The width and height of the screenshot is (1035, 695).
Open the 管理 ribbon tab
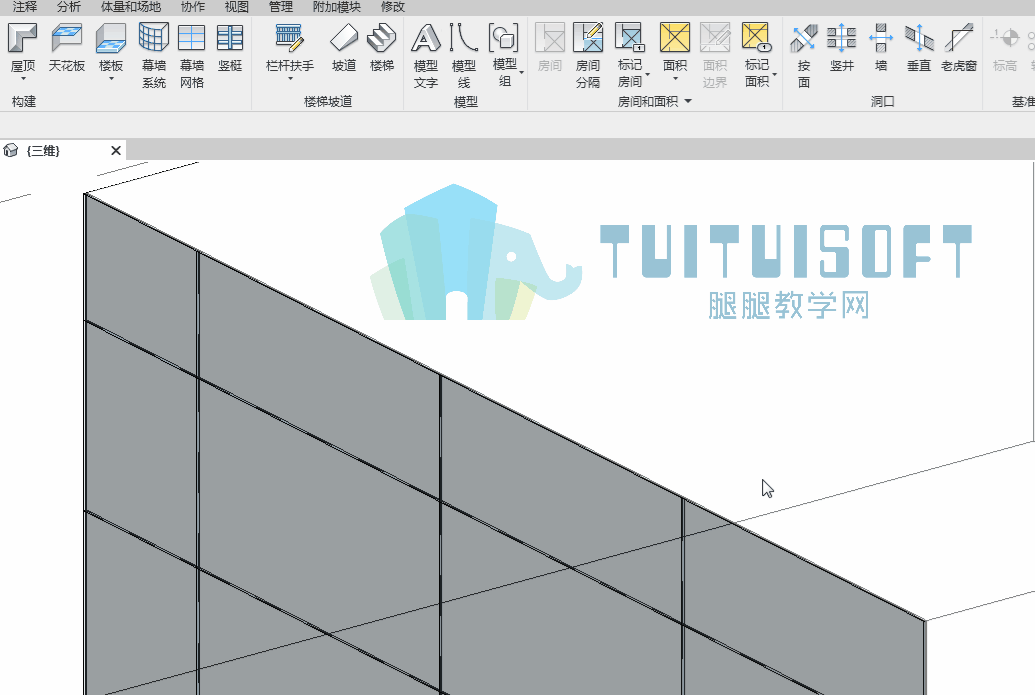(281, 7)
